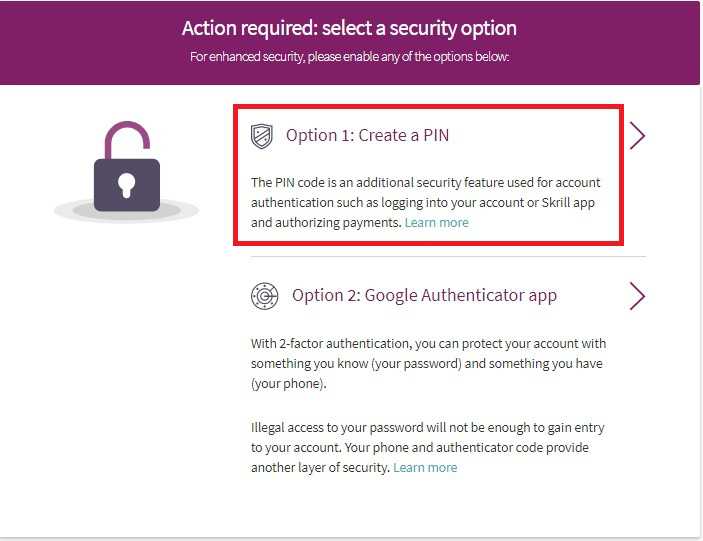Open 'Learn more' link about the PIN code
Viewport: 703px width, 541px height.
(x=437, y=222)
